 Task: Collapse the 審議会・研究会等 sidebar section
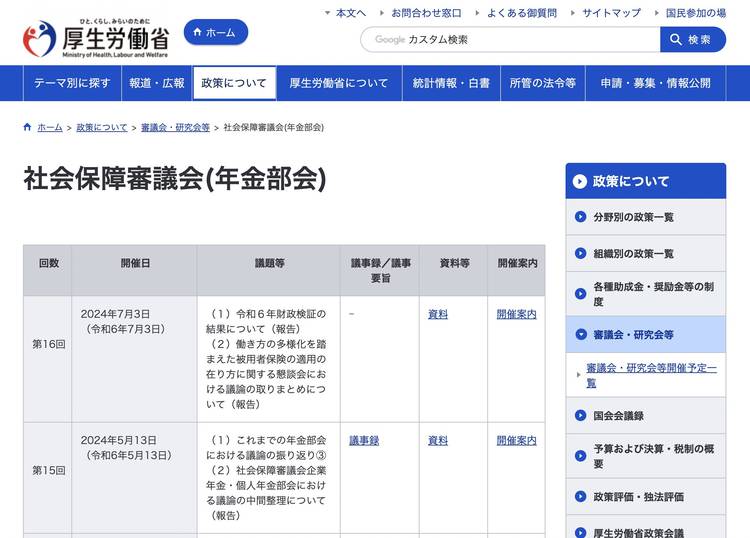coord(581,335)
